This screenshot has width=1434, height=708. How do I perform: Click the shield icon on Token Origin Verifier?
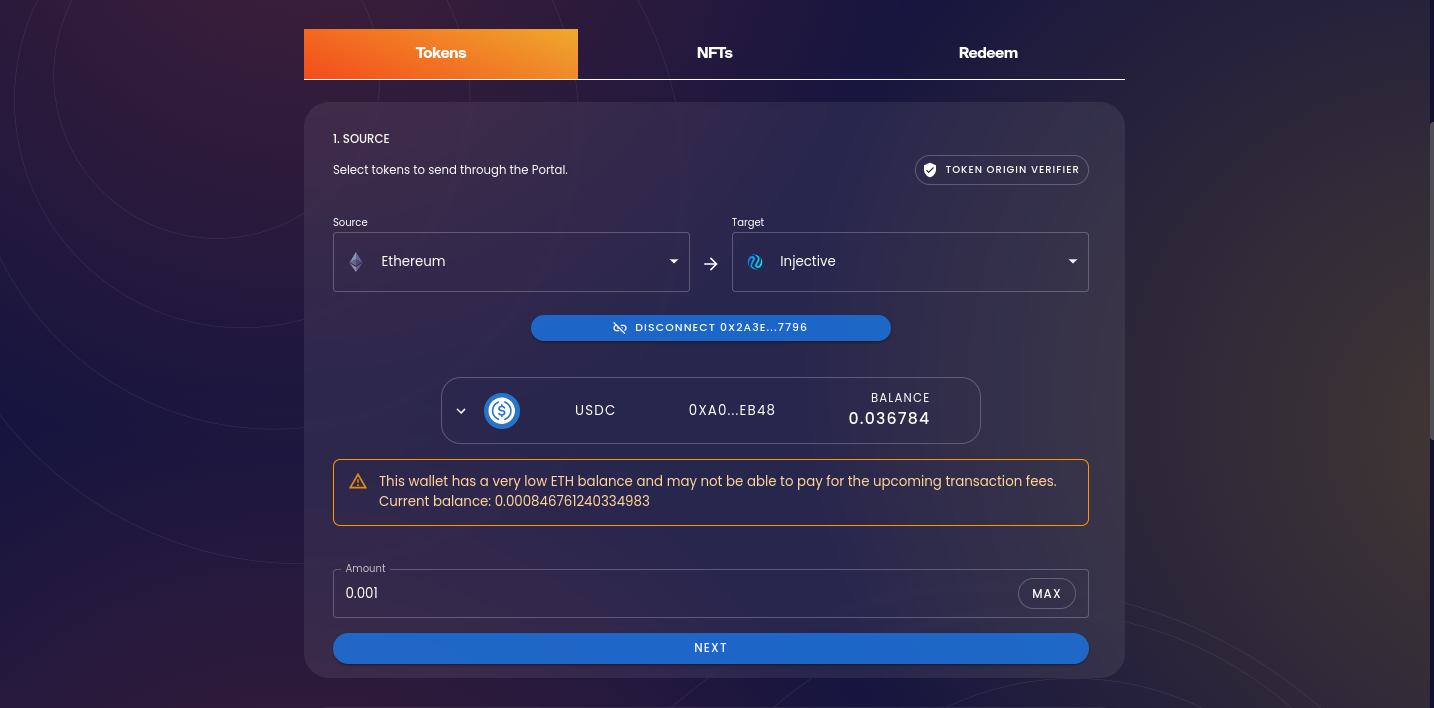(x=930, y=170)
